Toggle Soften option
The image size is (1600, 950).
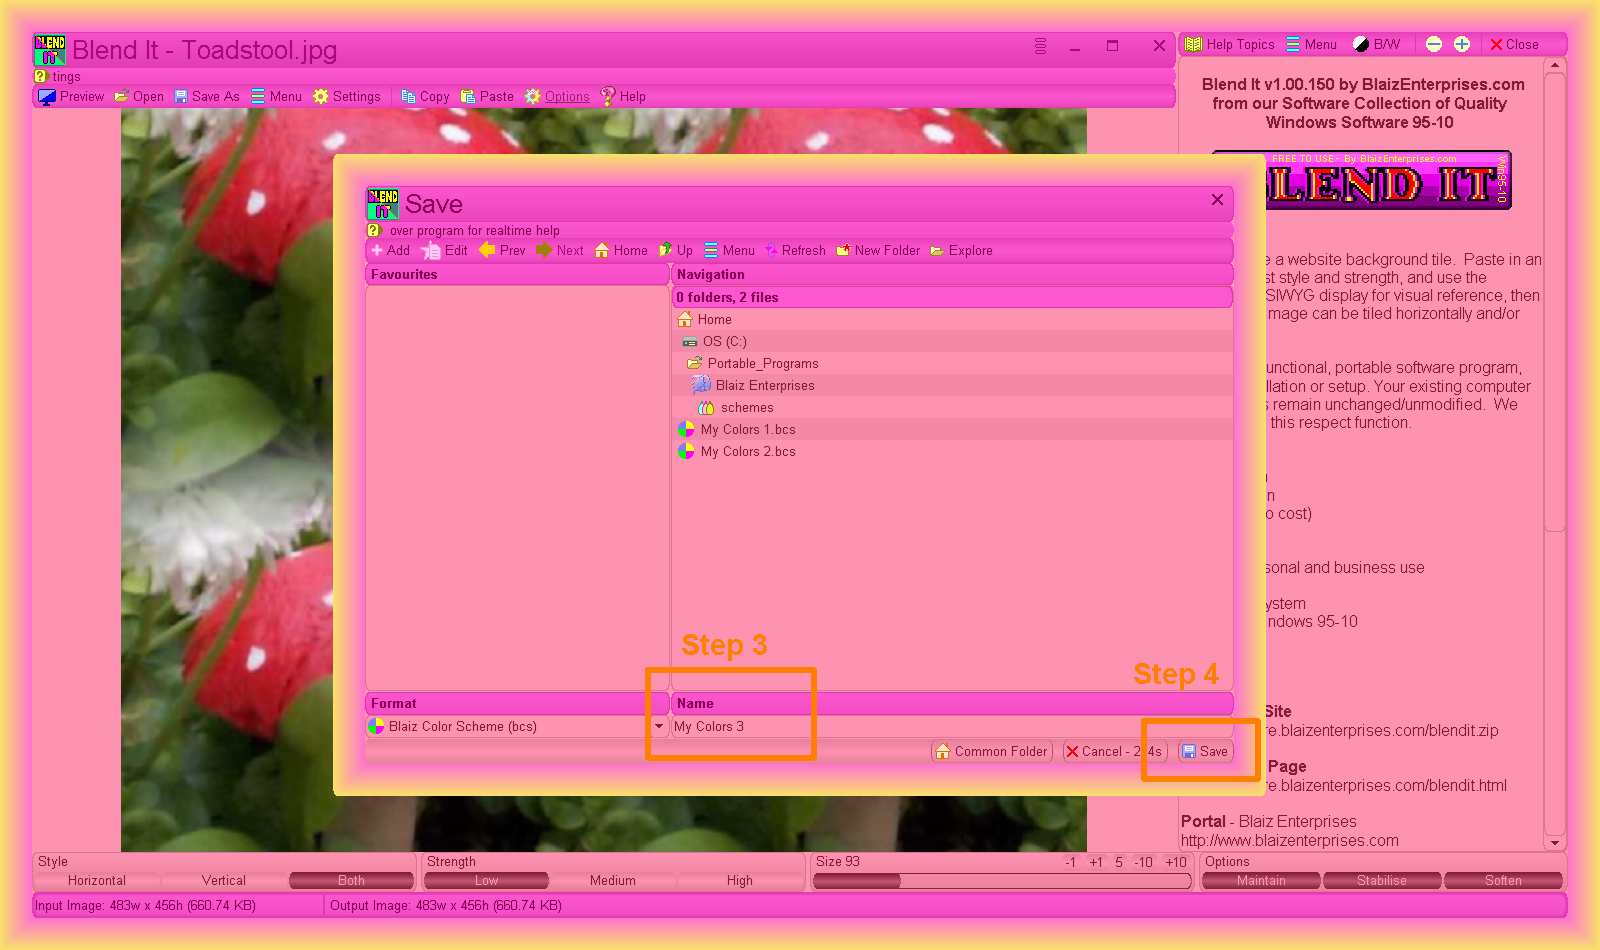pos(1503,881)
